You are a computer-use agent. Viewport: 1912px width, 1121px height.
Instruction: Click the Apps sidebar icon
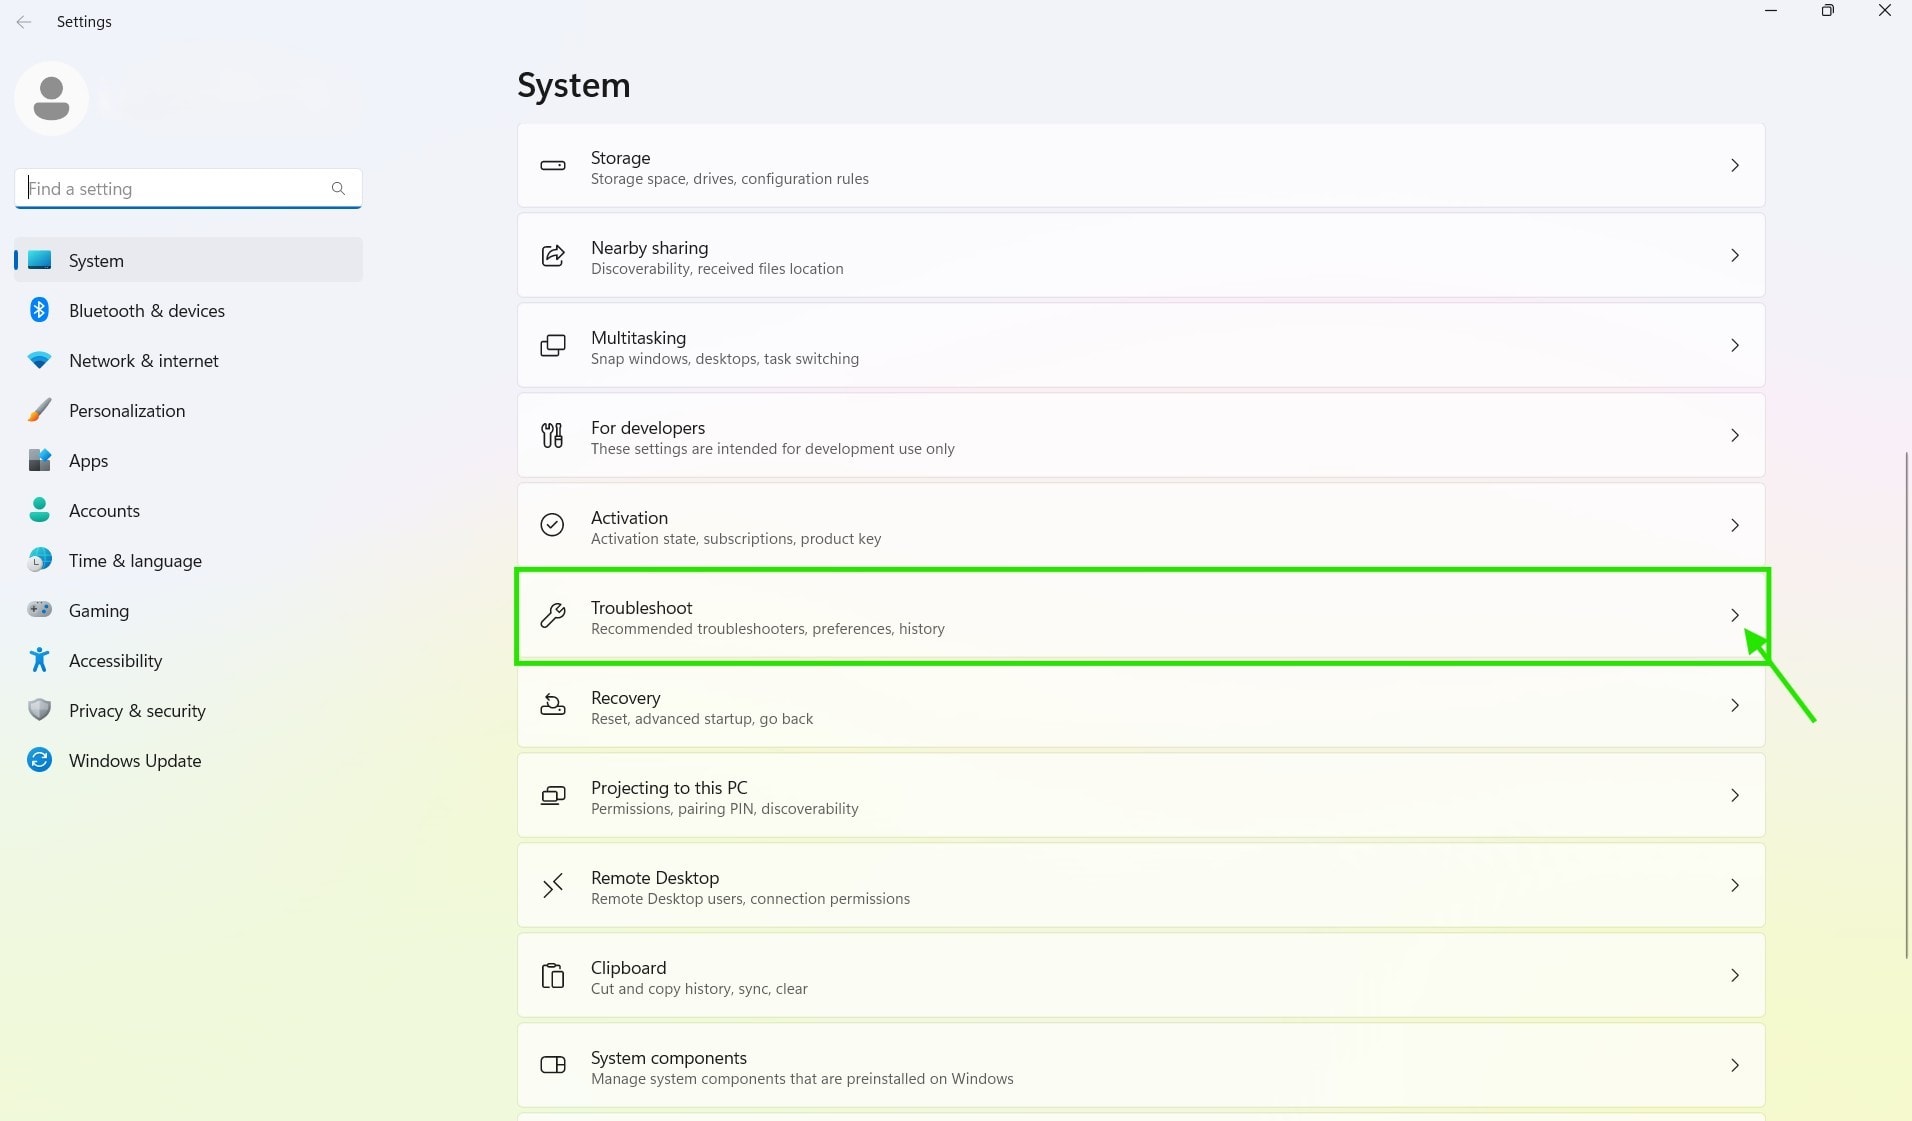(39, 460)
